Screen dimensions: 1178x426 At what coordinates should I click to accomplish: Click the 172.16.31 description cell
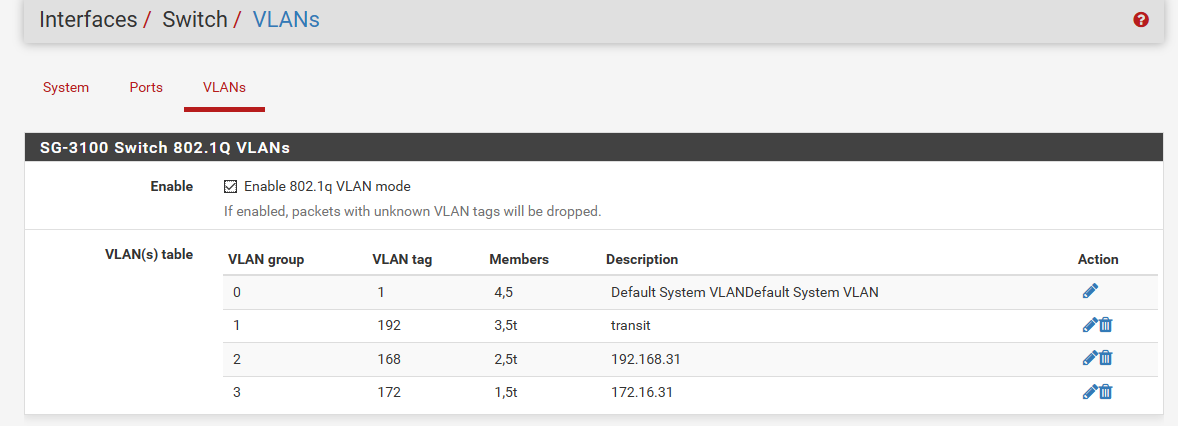tap(642, 393)
